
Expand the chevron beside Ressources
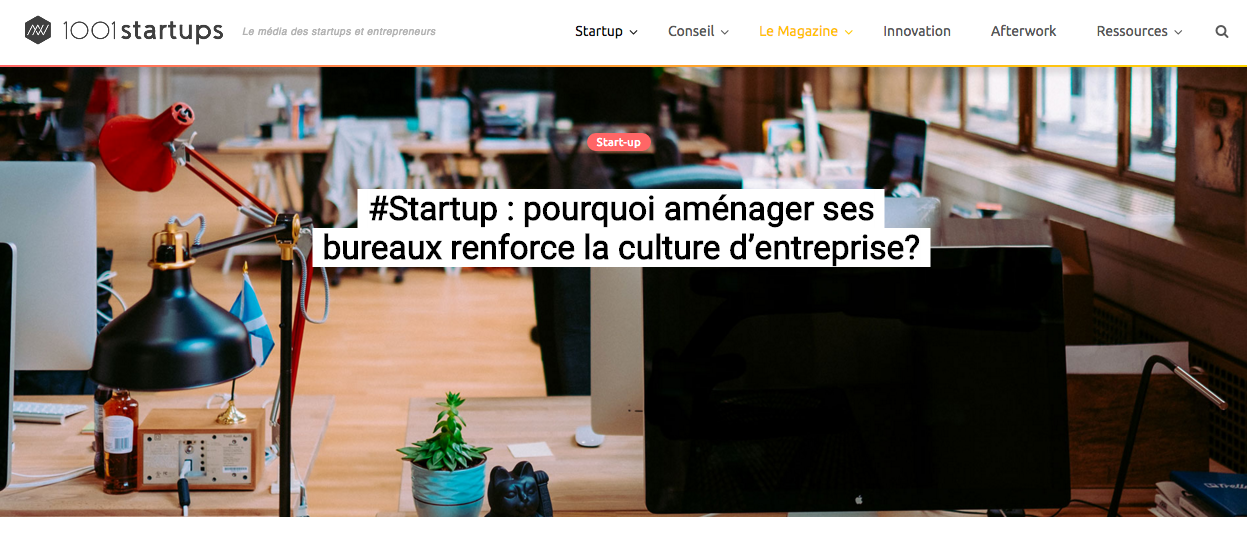point(1178,32)
